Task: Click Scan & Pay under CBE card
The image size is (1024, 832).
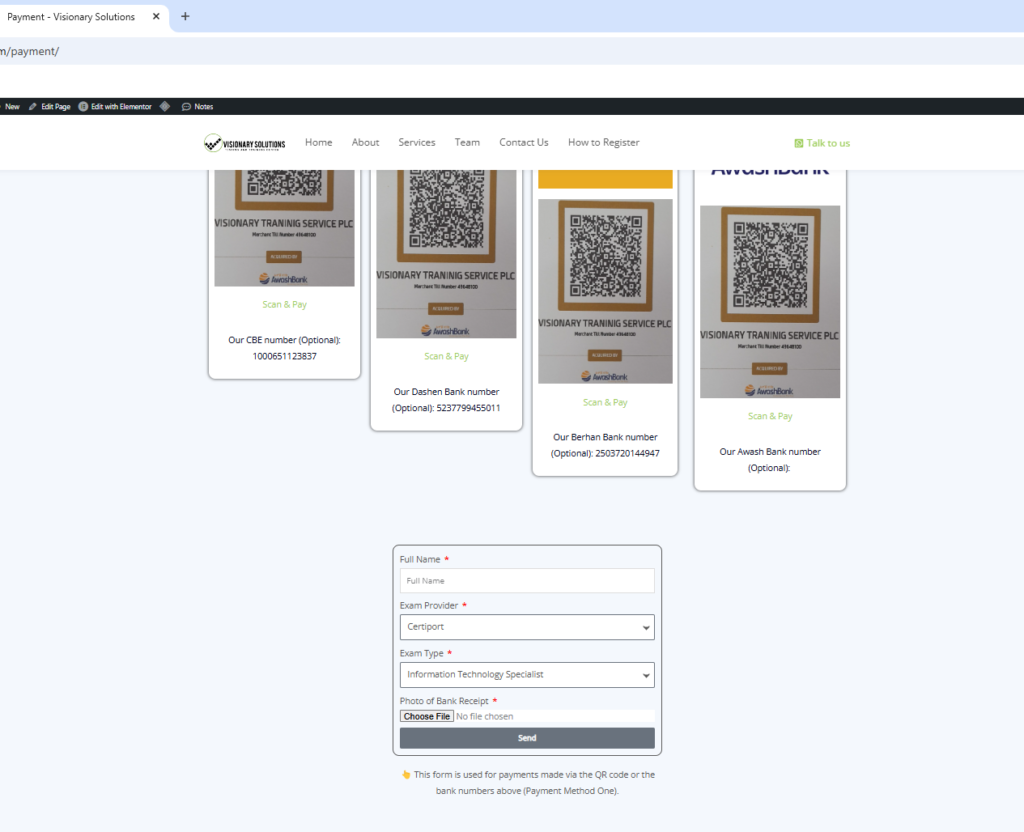Action: coord(284,304)
